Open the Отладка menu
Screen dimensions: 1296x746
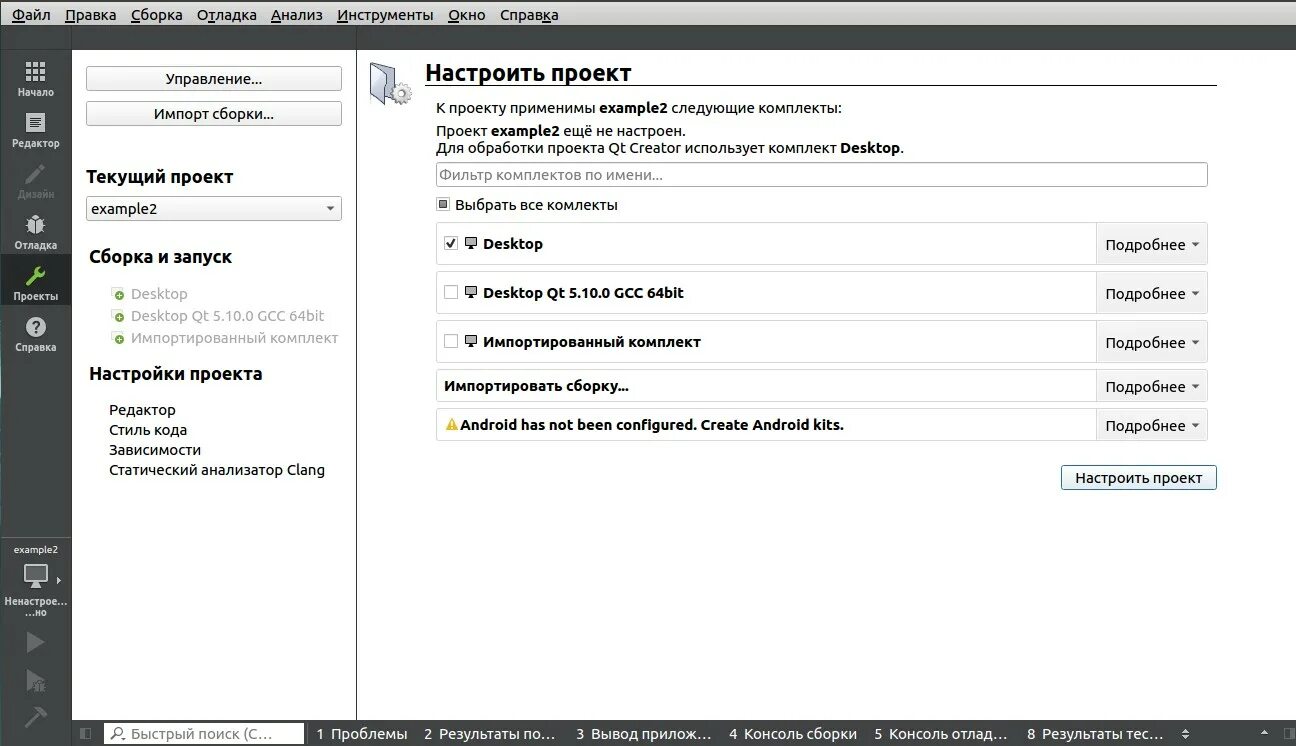tap(226, 15)
